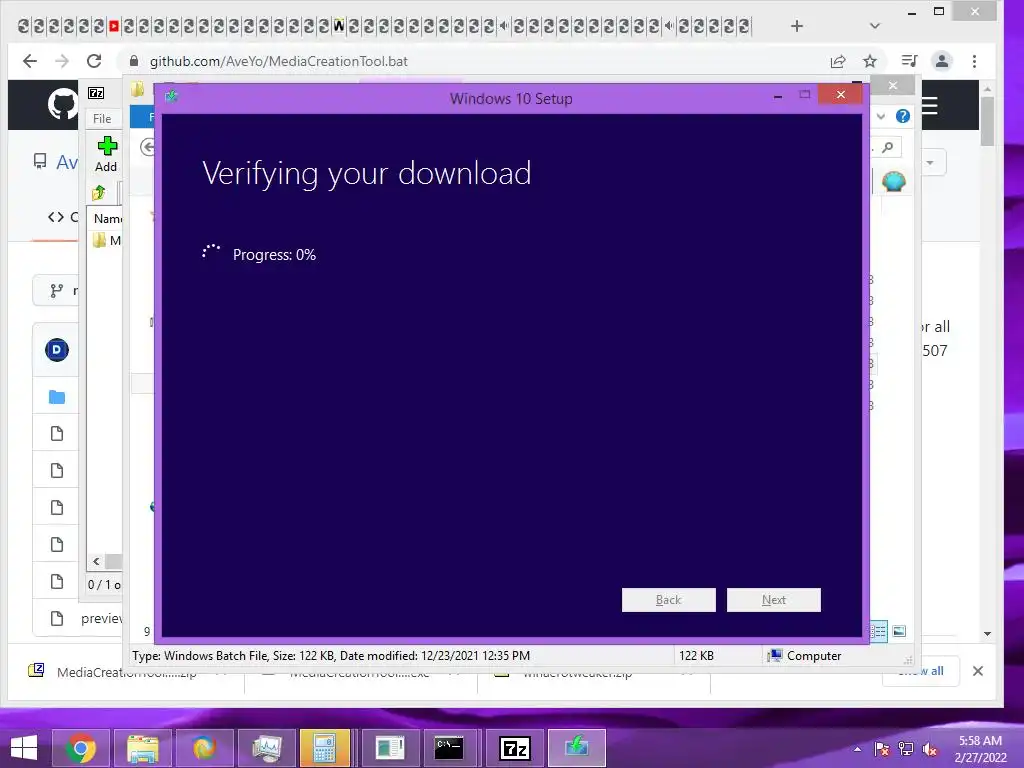Image resolution: width=1024 pixels, height=768 pixels.
Task: Select the M folder in 7-Zip list
Action: pos(108,240)
